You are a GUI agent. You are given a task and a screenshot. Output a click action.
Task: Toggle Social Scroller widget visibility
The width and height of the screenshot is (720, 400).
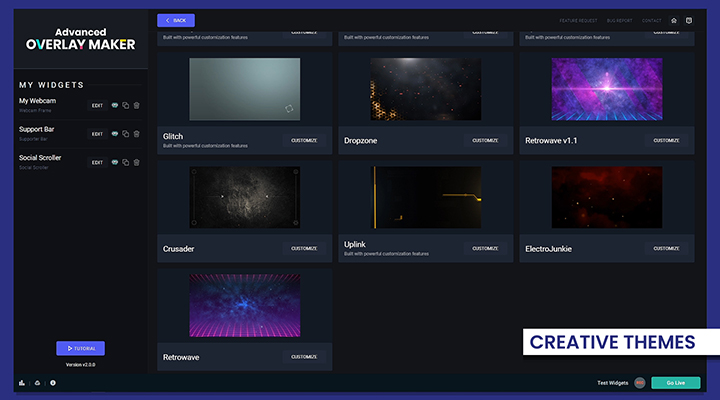point(114,162)
